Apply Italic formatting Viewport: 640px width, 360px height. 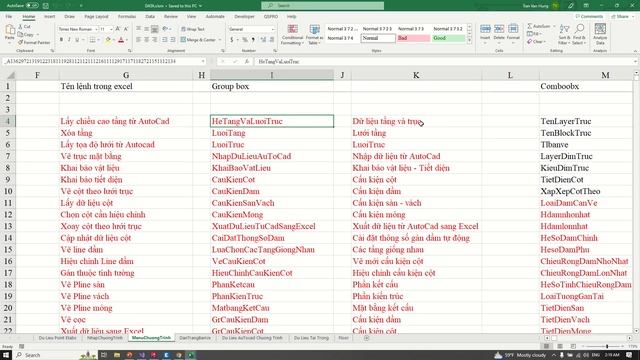tap(69, 40)
